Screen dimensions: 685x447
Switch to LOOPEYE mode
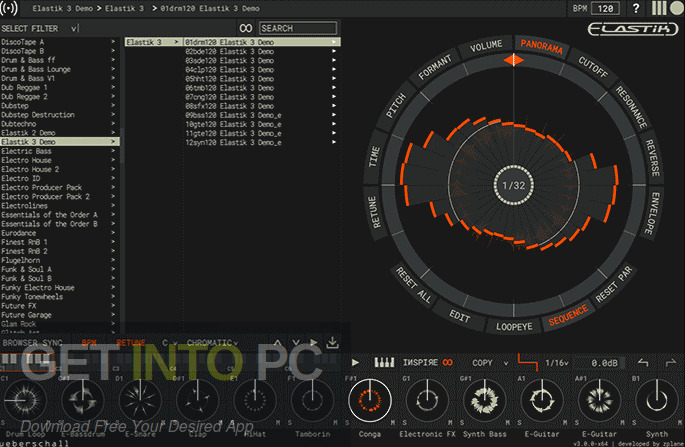[514, 327]
